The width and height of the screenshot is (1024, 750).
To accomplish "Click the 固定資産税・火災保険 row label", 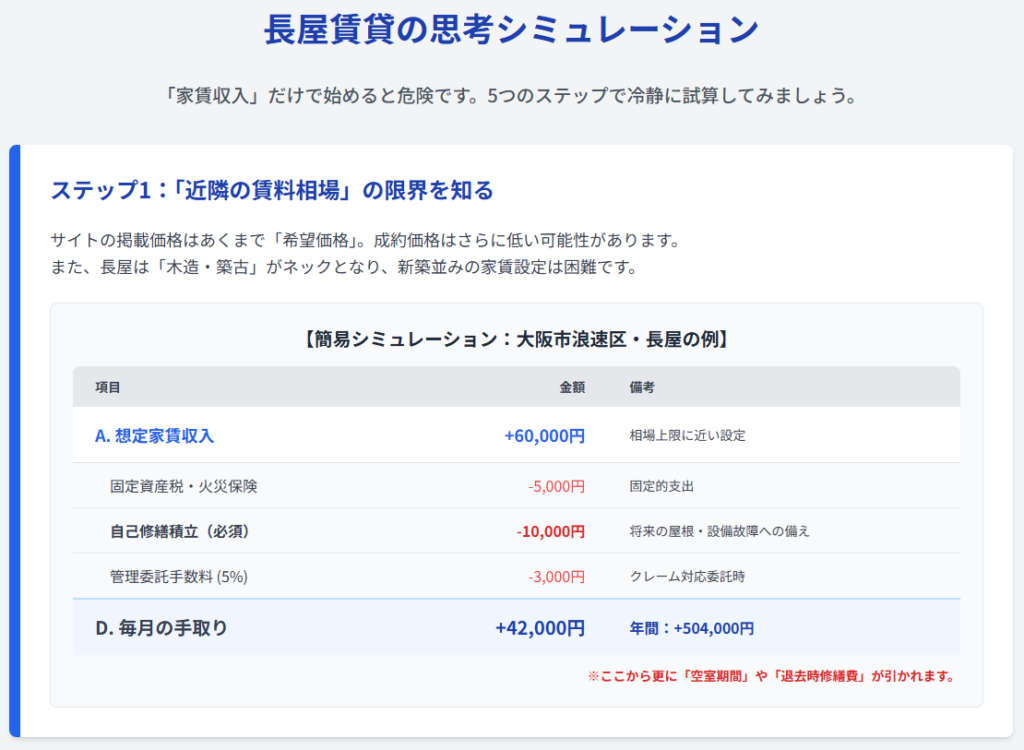I will click(184, 486).
